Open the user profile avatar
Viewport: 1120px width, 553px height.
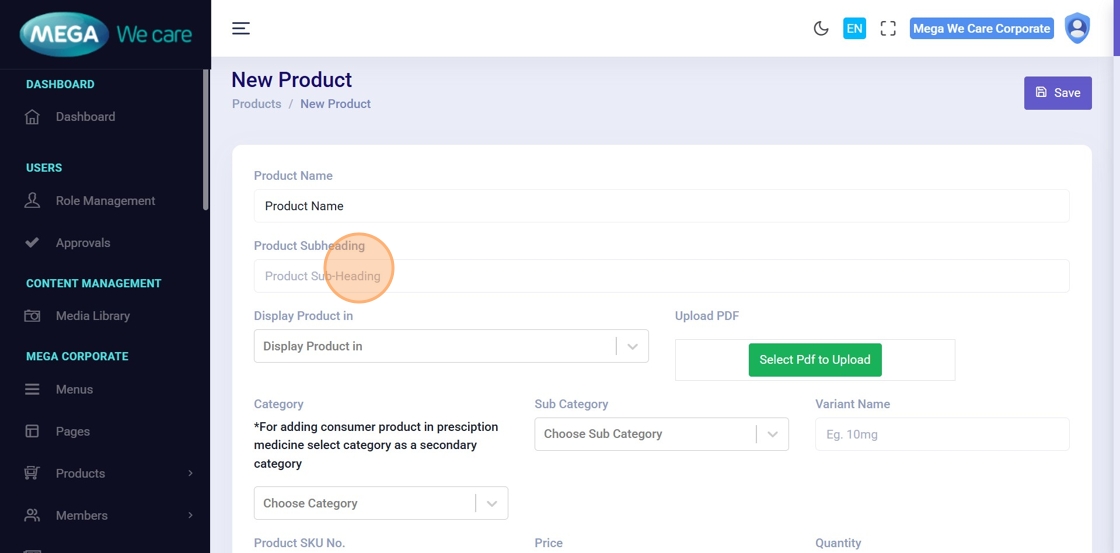click(1077, 28)
